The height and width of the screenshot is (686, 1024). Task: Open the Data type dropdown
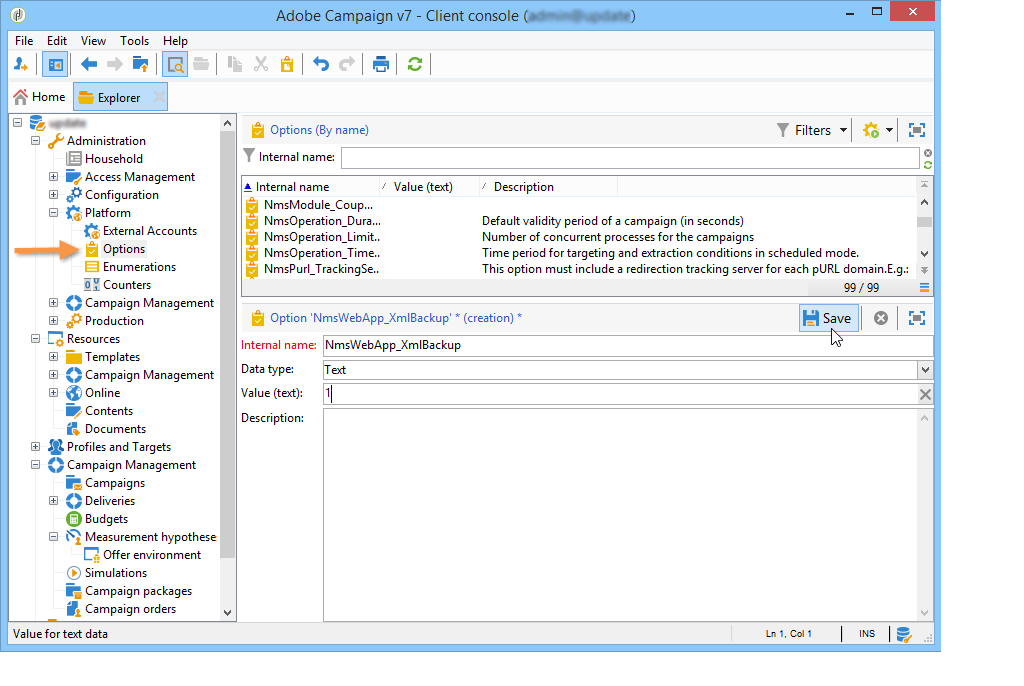(925, 370)
